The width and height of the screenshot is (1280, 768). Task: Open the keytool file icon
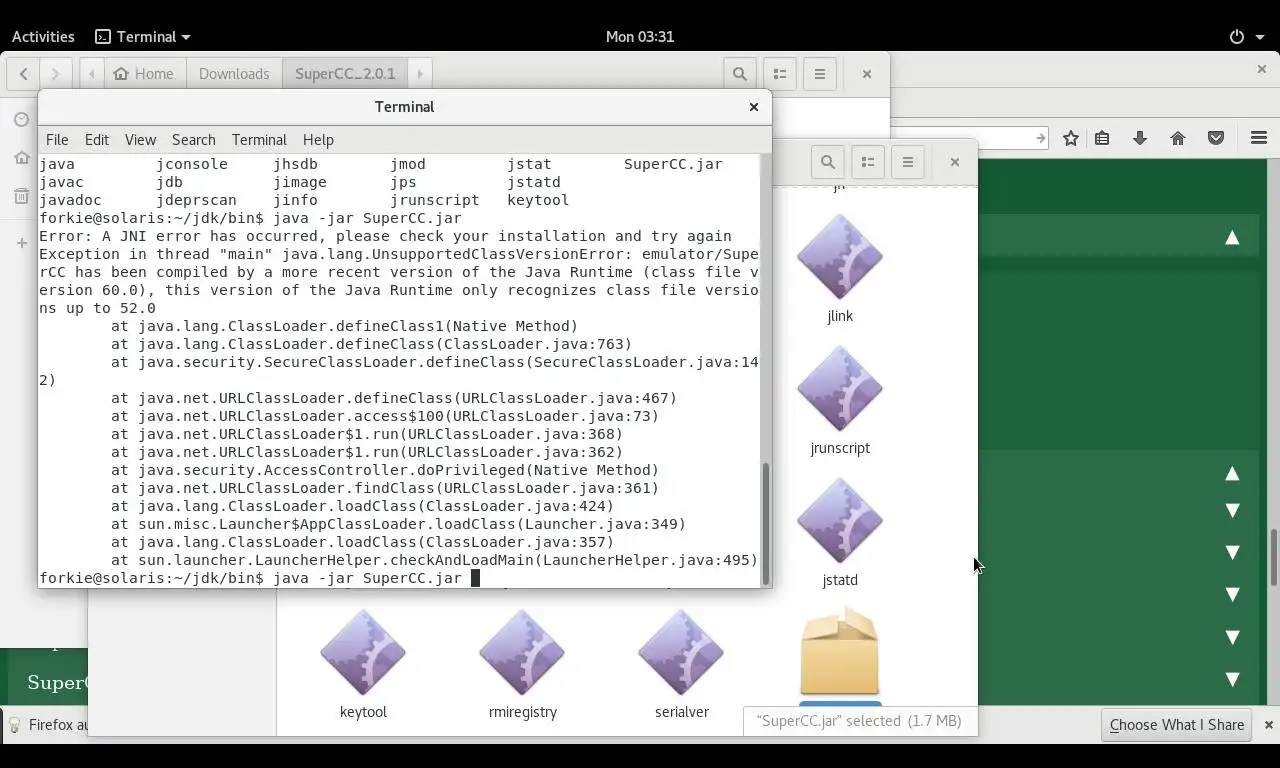tap(363, 653)
